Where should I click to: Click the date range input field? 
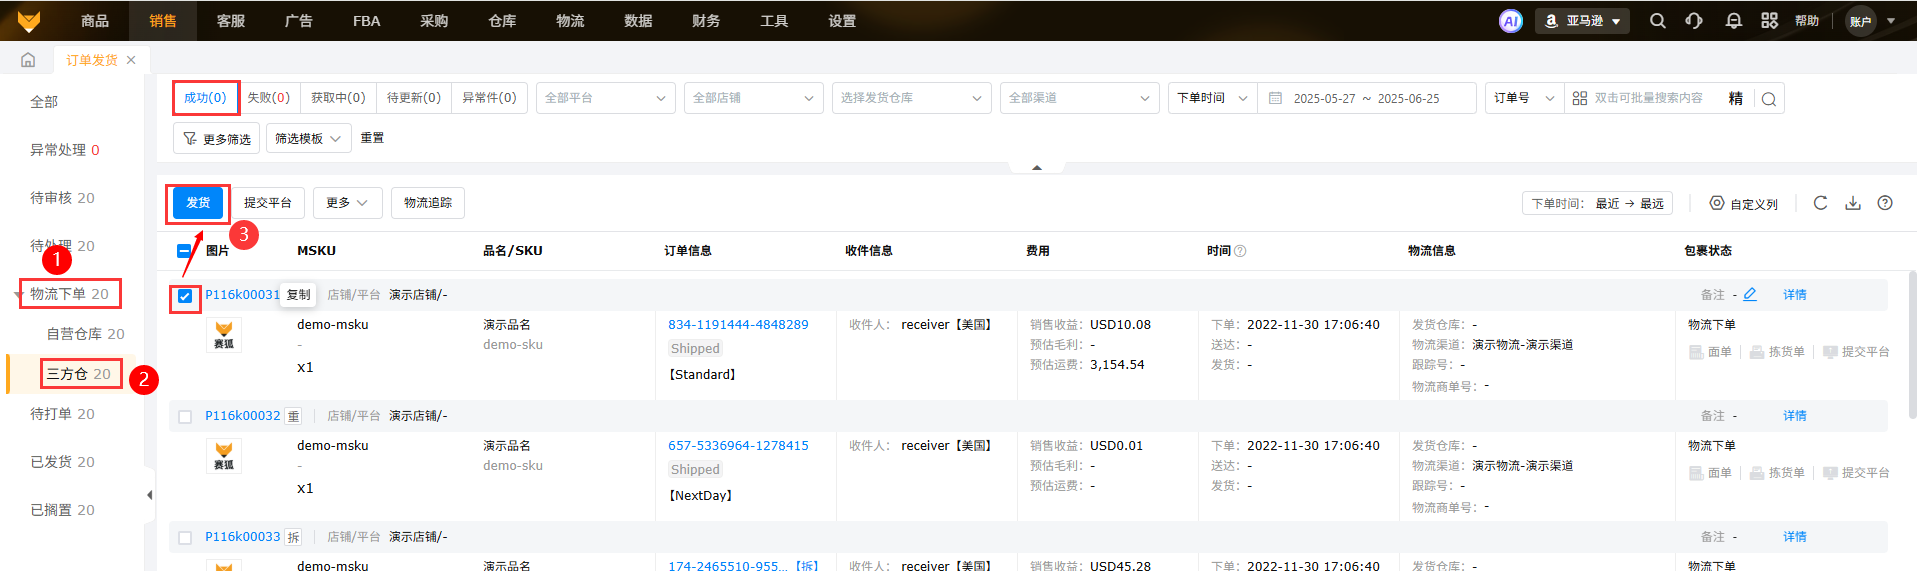pyautogui.click(x=1366, y=98)
